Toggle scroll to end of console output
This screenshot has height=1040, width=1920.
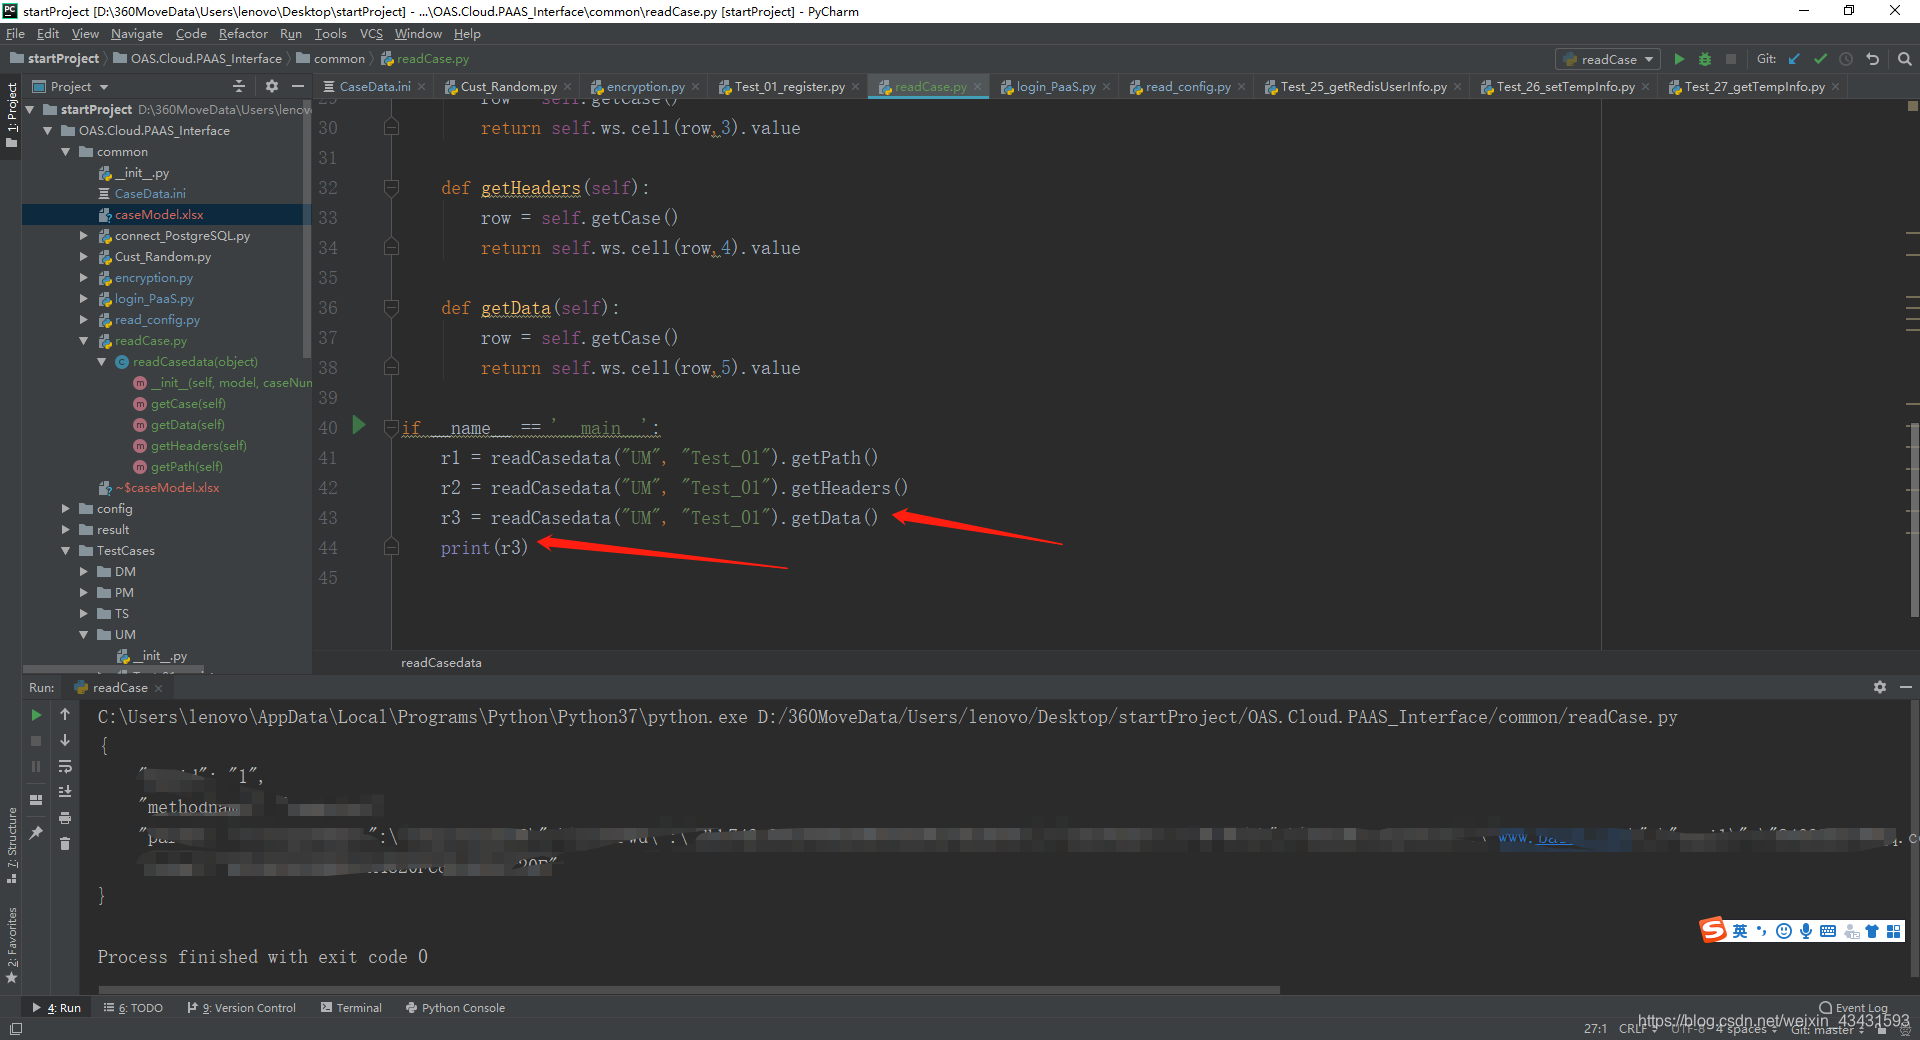click(65, 792)
